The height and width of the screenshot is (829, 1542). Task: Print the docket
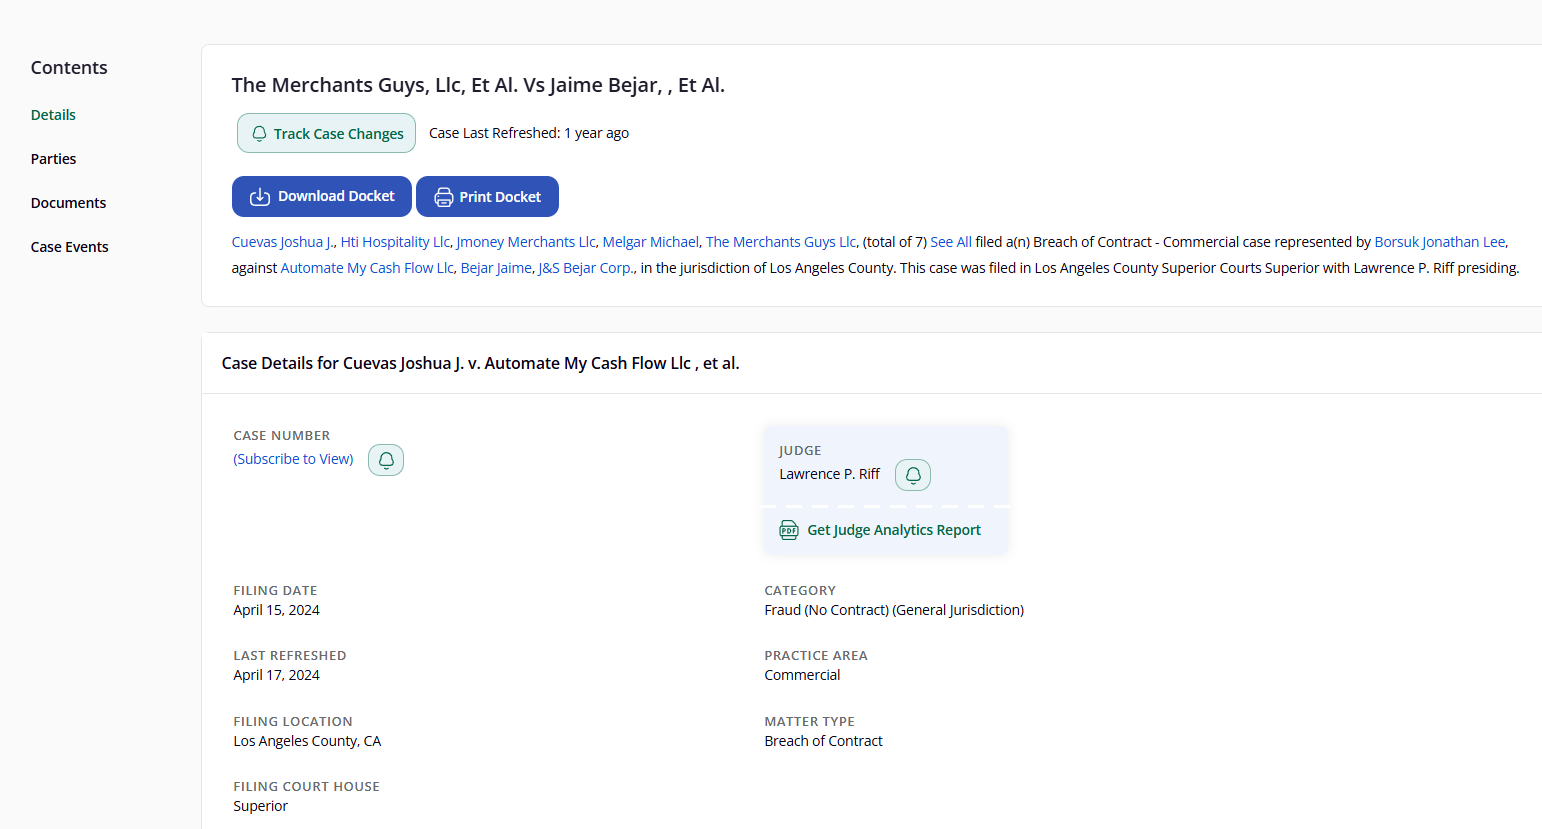point(487,197)
